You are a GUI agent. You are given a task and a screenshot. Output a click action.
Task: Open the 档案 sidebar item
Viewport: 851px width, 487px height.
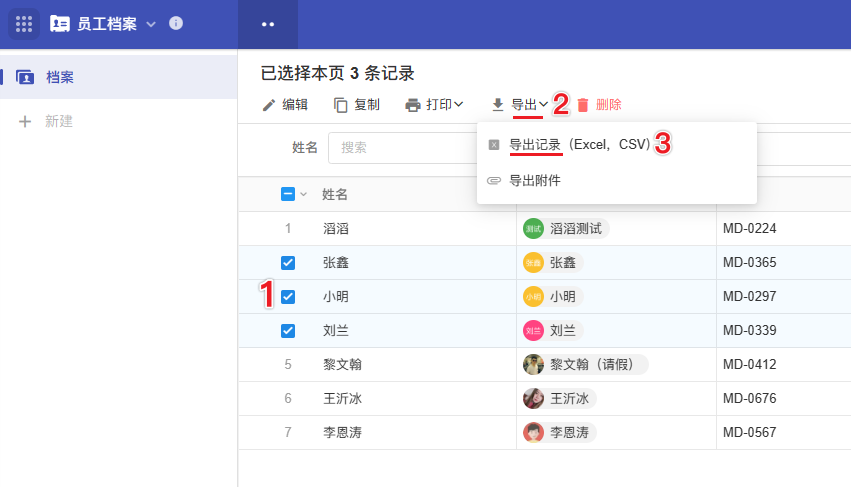[x=60, y=77]
